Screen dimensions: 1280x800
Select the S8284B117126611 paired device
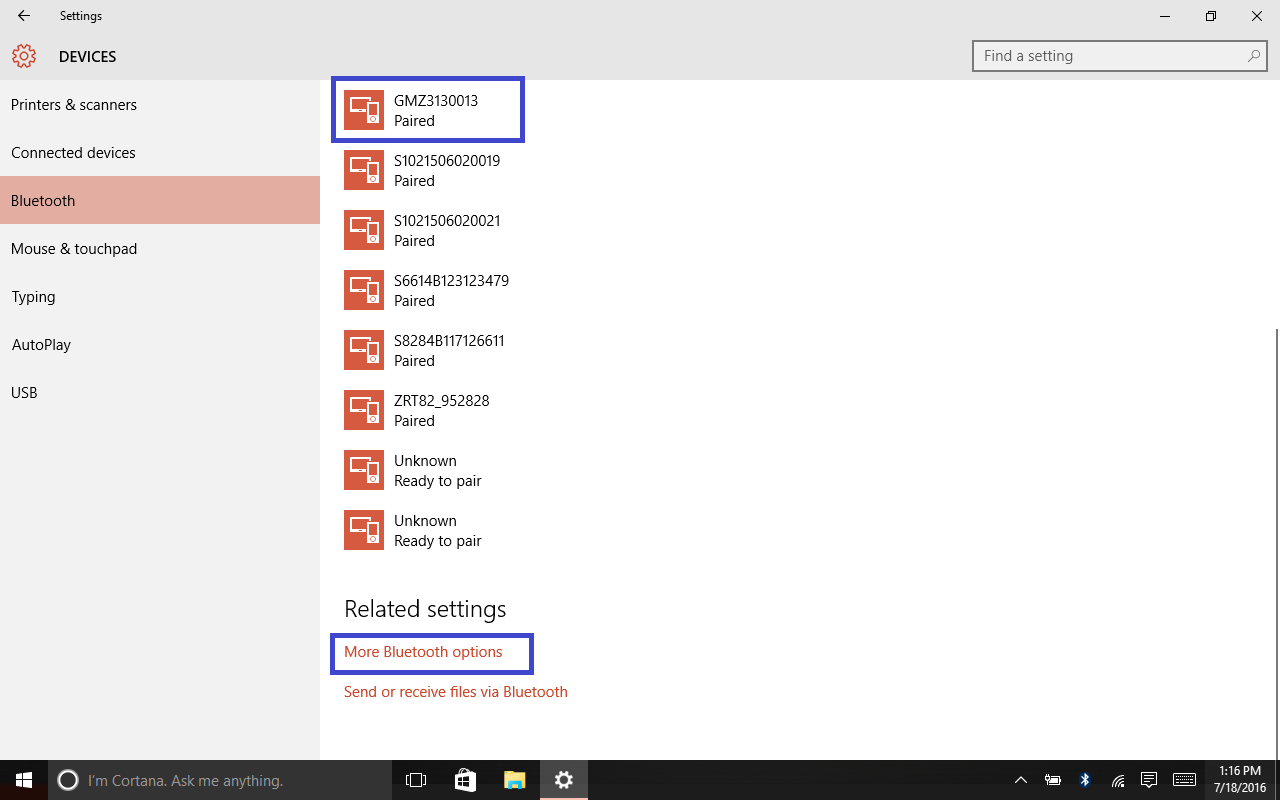tap(449, 350)
